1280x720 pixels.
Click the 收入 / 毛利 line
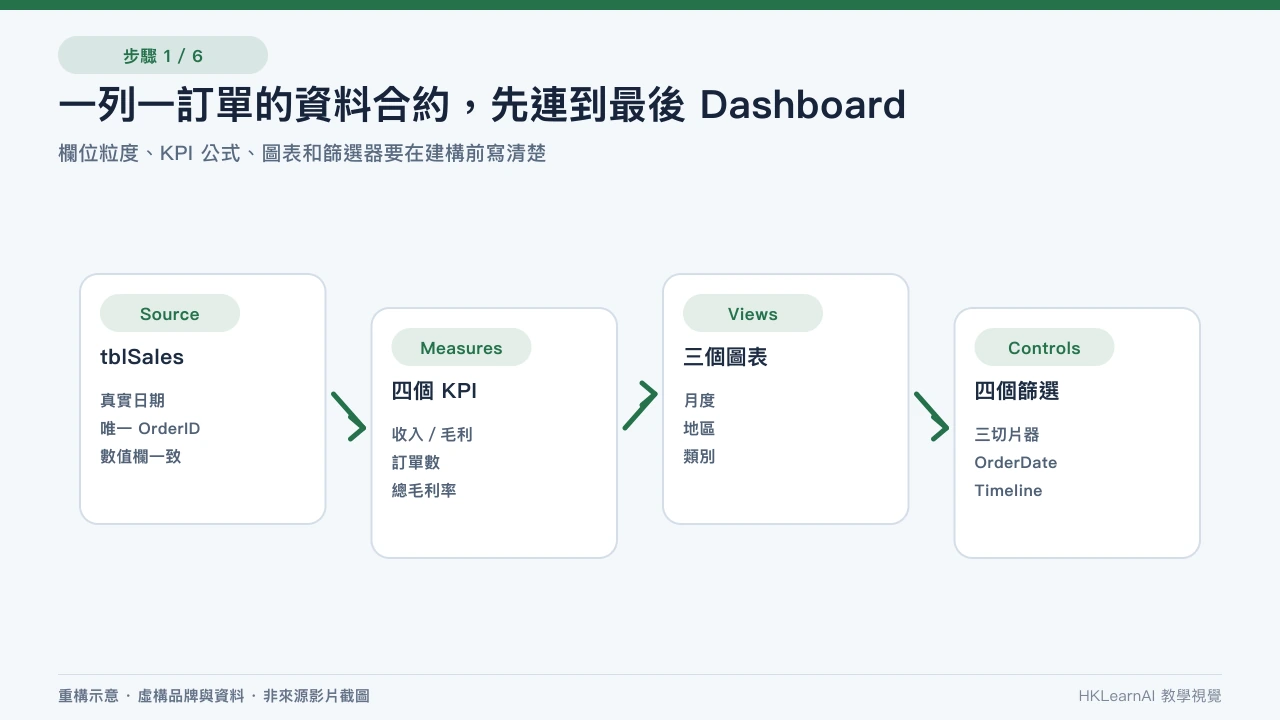pos(432,434)
